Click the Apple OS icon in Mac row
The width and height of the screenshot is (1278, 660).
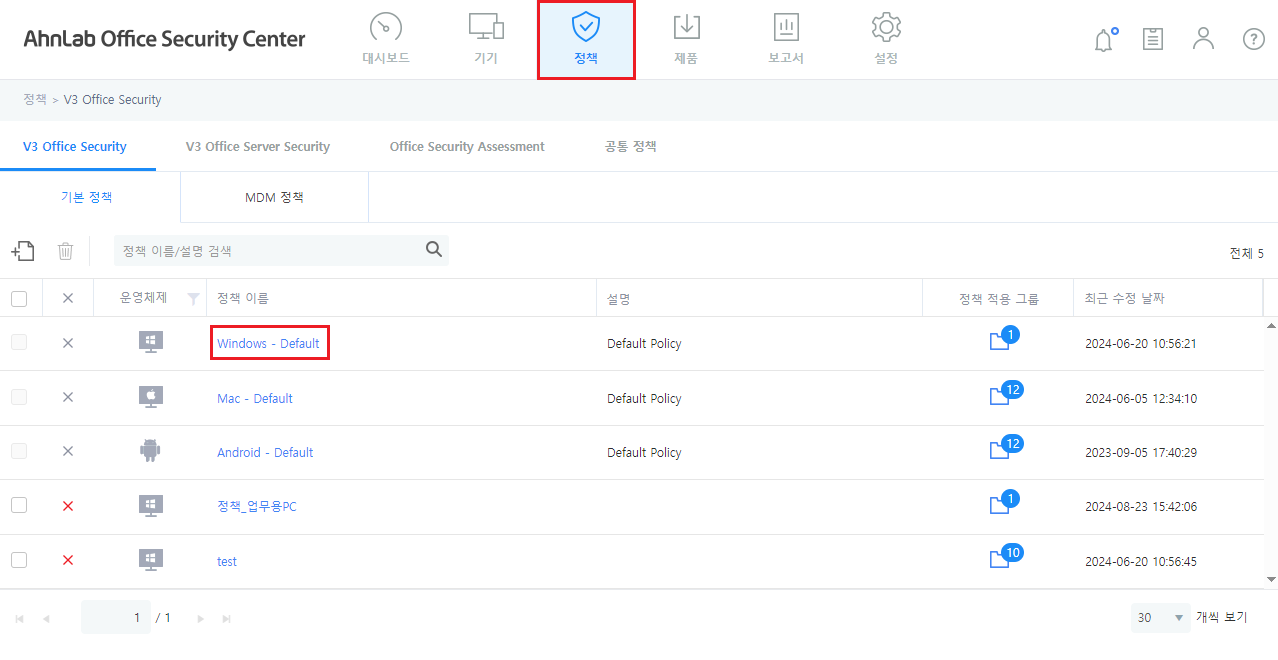(x=151, y=397)
